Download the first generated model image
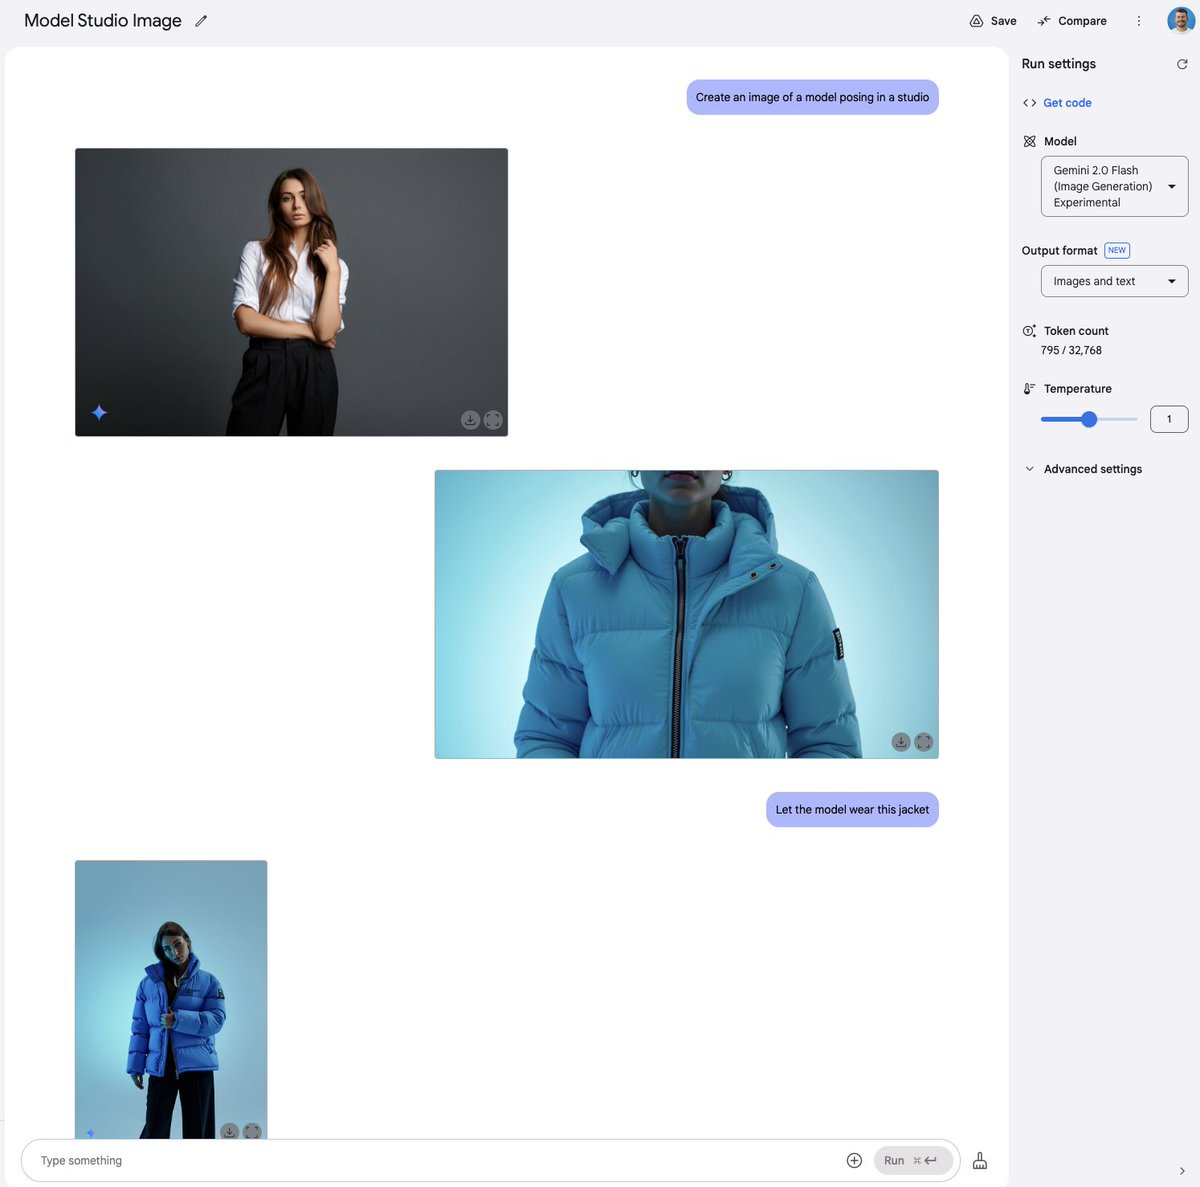 (470, 420)
